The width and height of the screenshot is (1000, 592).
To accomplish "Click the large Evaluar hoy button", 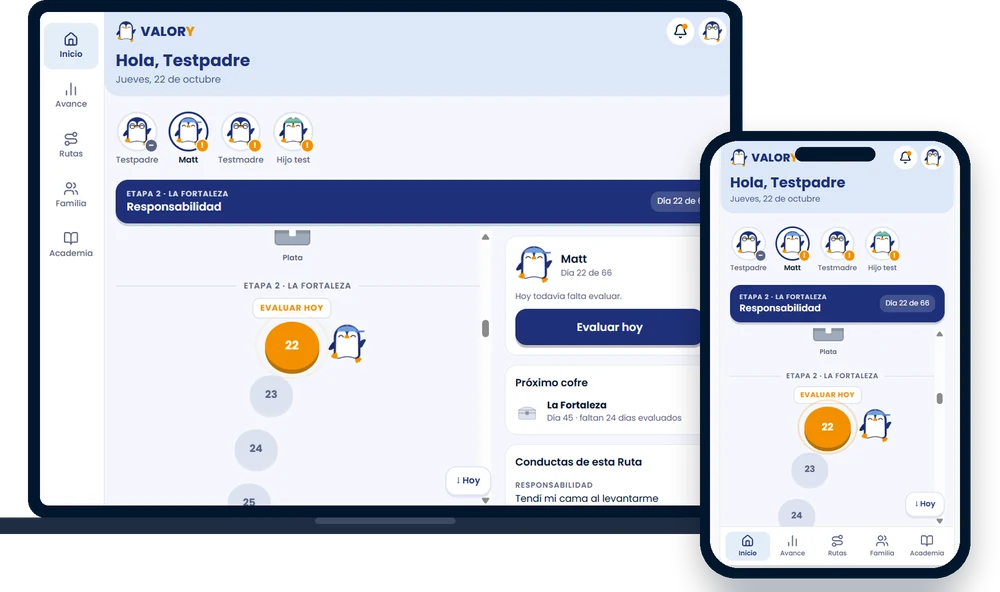I will pos(609,327).
